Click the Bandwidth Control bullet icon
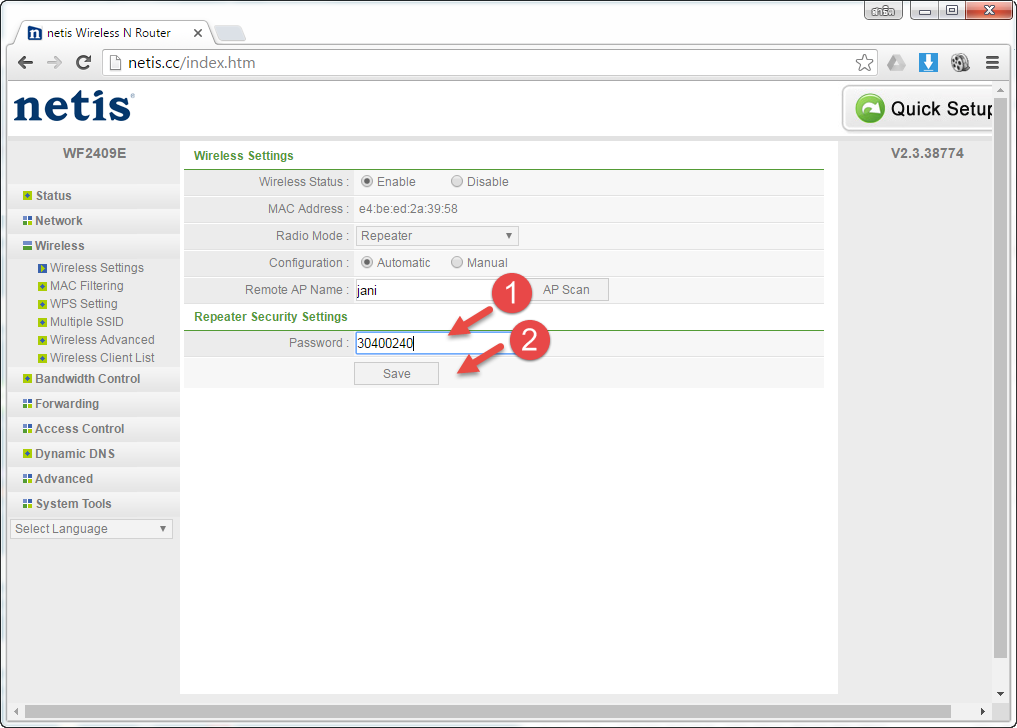Image resolution: width=1017 pixels, height=728 pixels. click(27, 378)
